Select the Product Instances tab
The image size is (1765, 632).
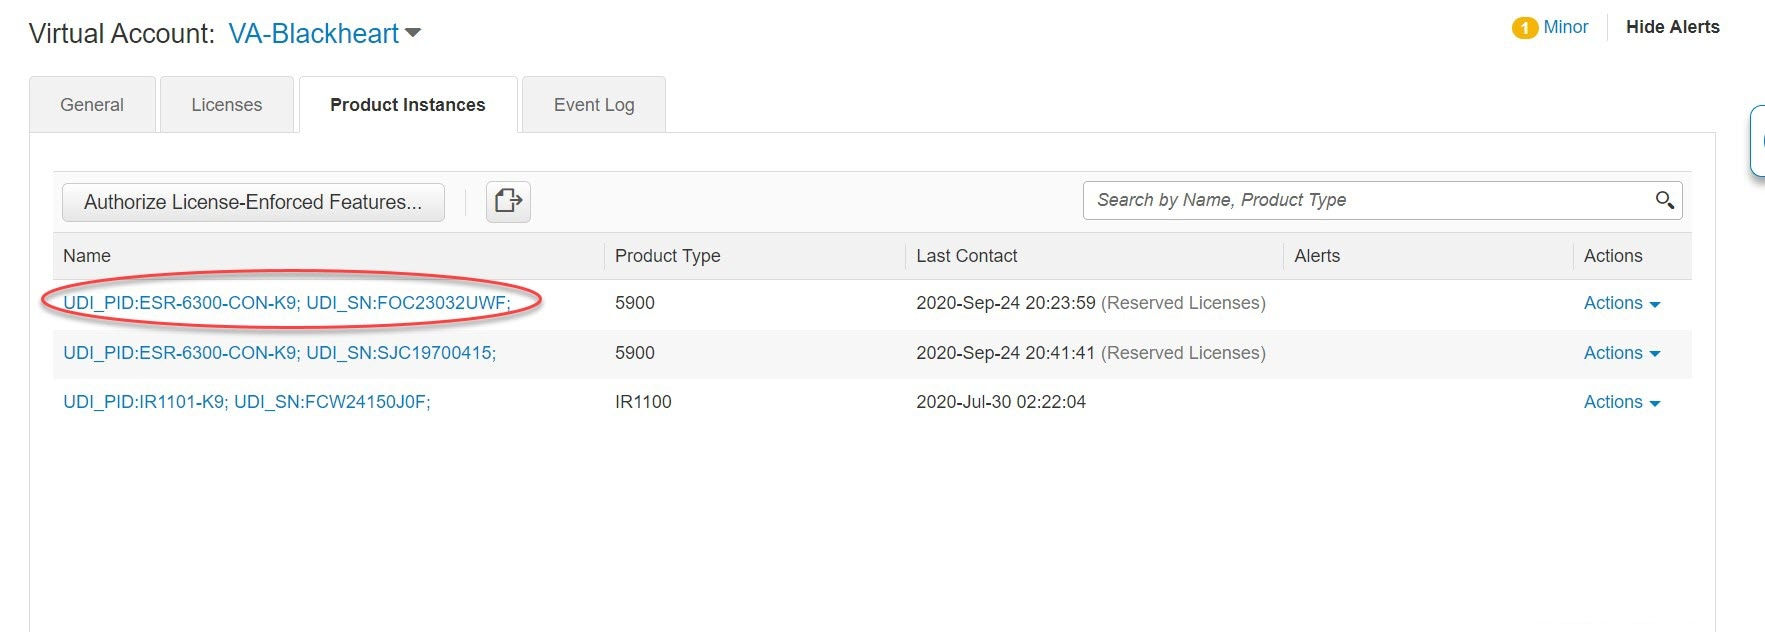click(x=408, y=105)
